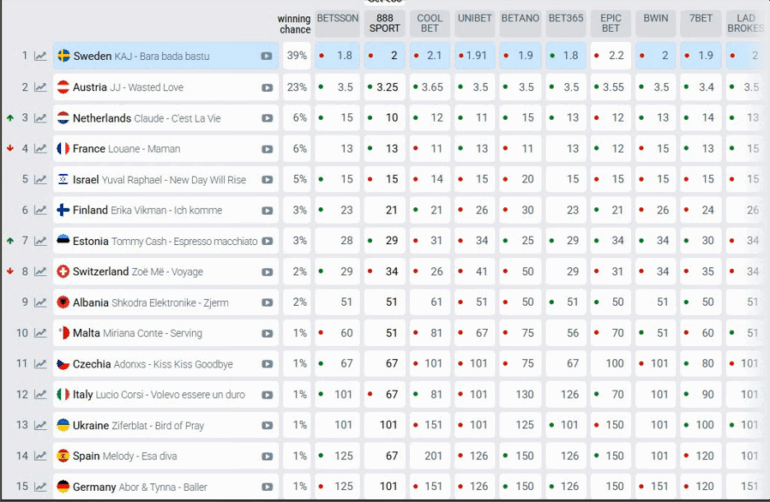The height and width of the screenshot is (502, 770).
Task: Select the 888 SPORT column header
Action: click(x=385, y=23)
